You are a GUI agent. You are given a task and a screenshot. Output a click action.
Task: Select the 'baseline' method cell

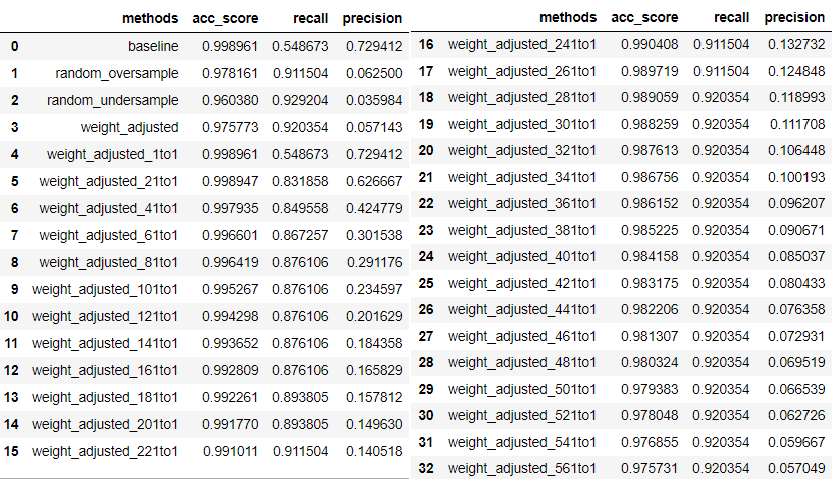pyautogui.click(x=153, y=46)
